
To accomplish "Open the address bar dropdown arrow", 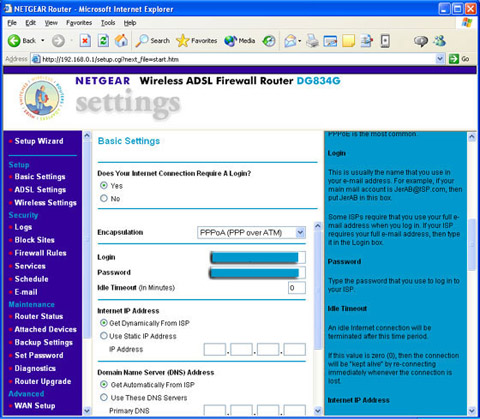I will pos(440,59).
